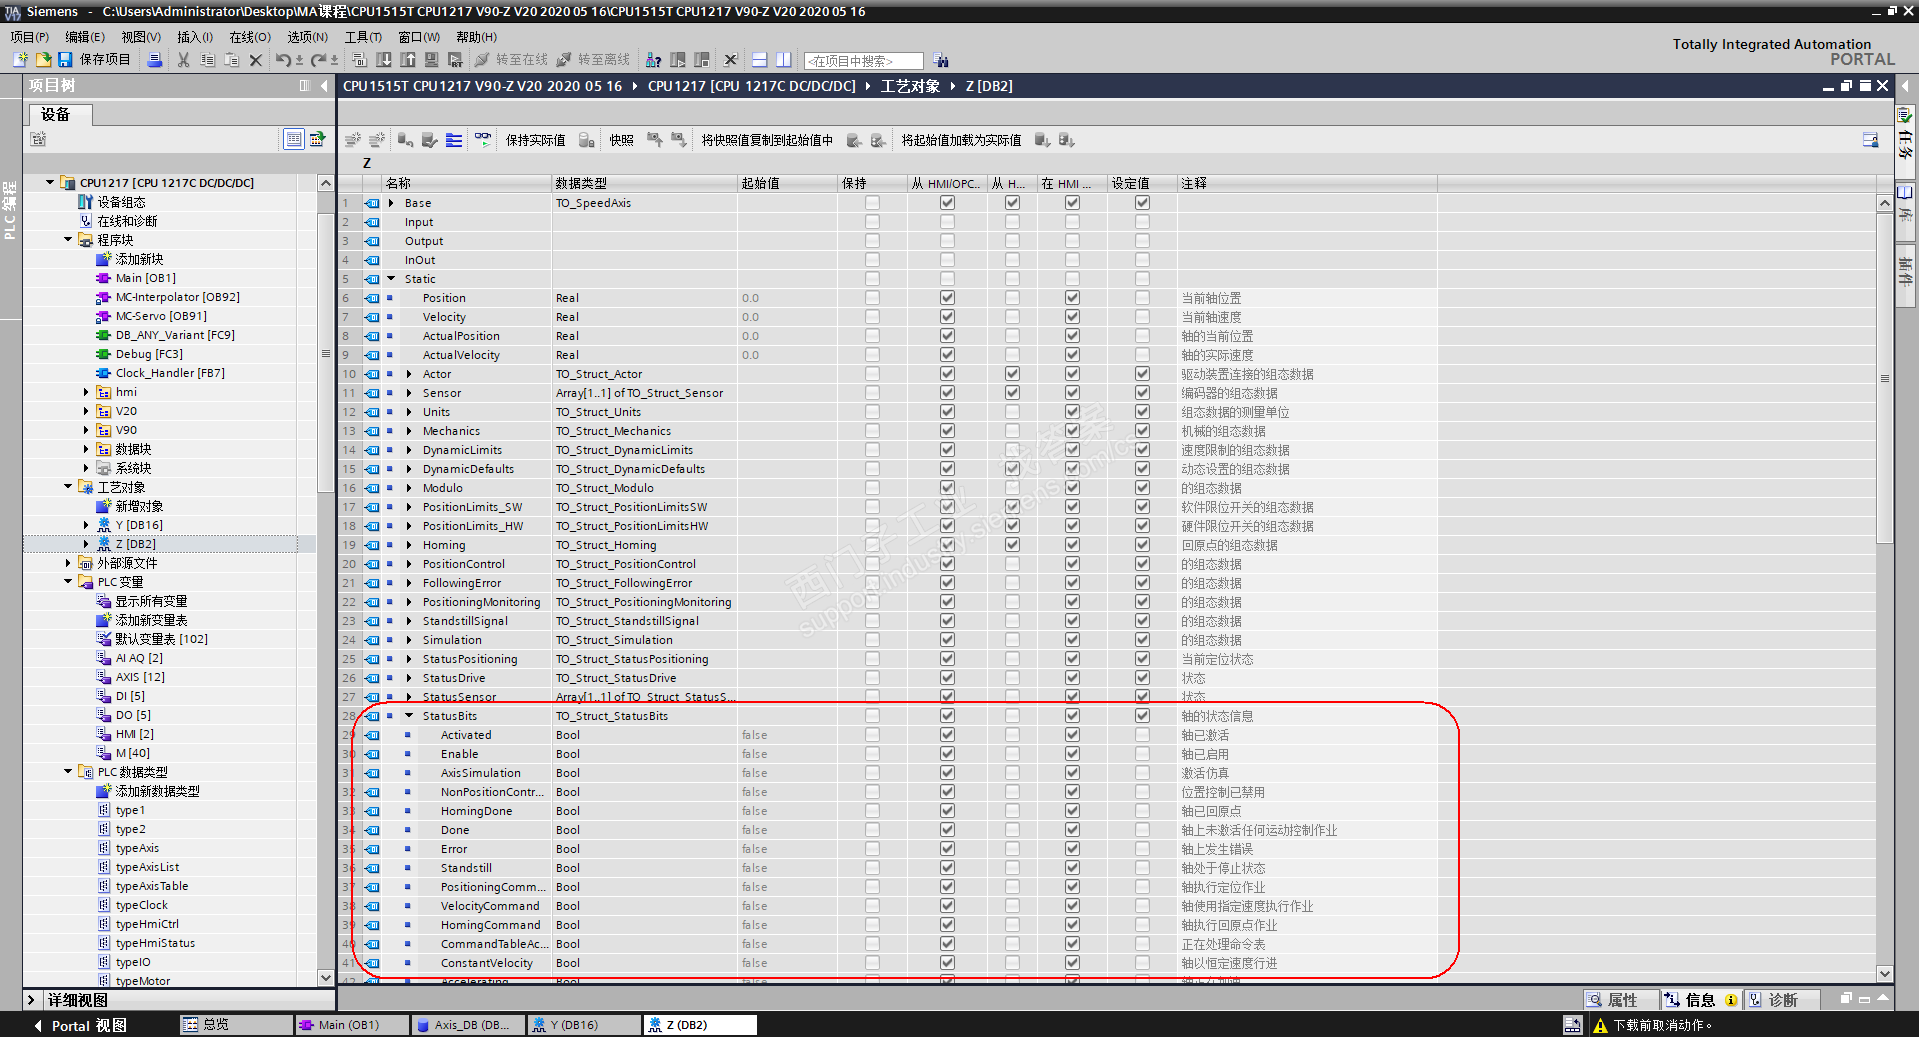Click the download to device icon
The image size is (1919, 1037).
(384, 60)
